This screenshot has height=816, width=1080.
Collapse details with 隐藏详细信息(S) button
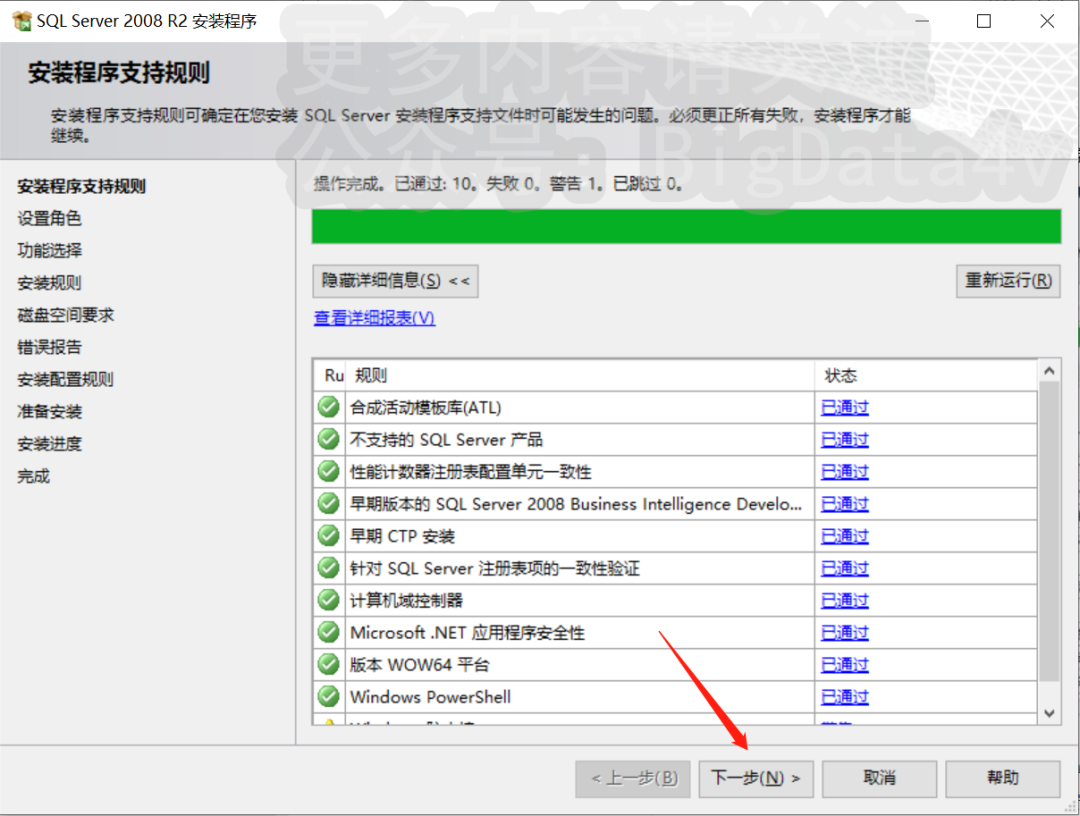395,281
